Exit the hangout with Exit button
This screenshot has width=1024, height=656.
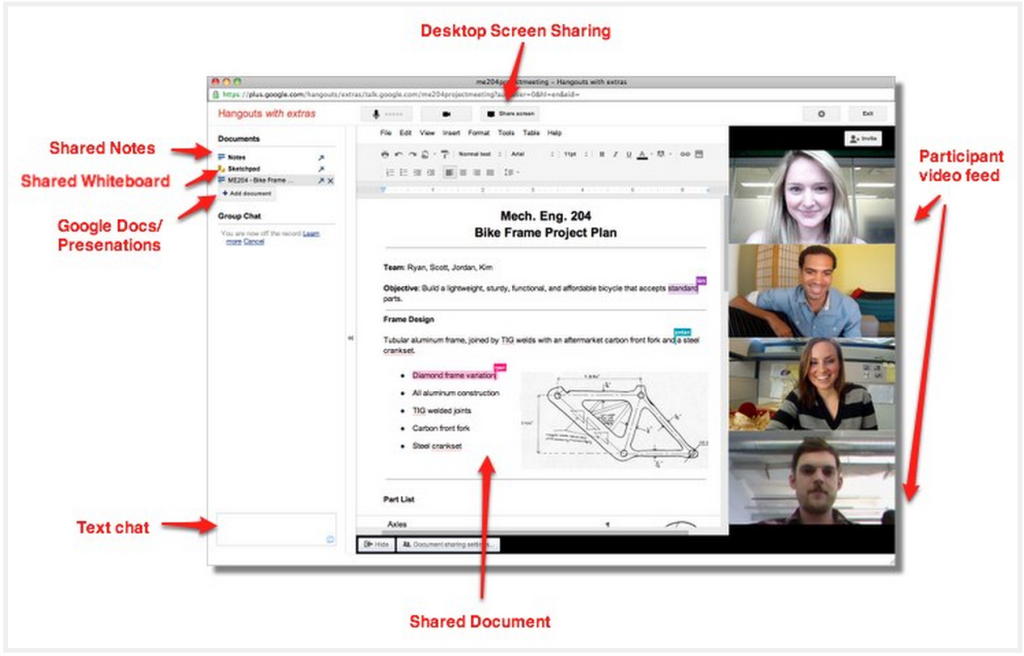coord(867,114)
